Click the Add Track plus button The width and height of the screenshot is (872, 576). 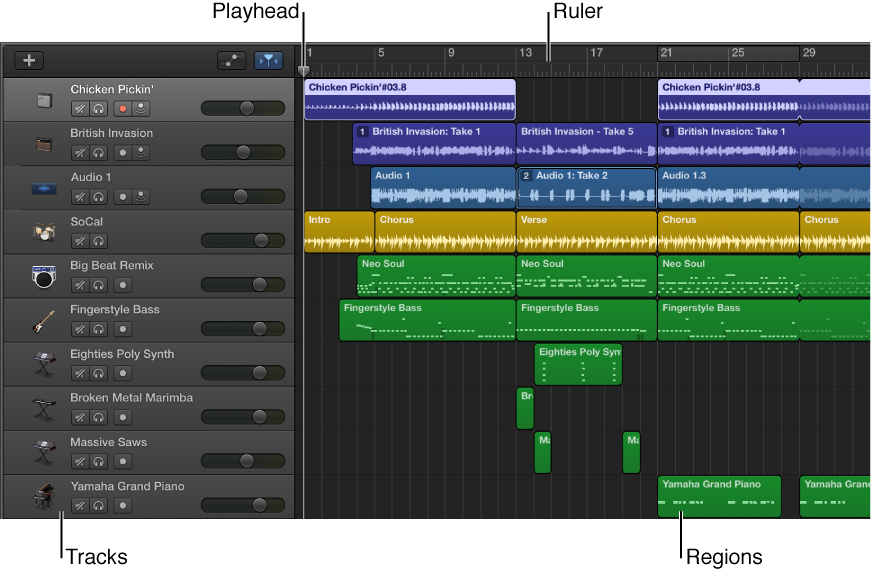click(28, 60)
